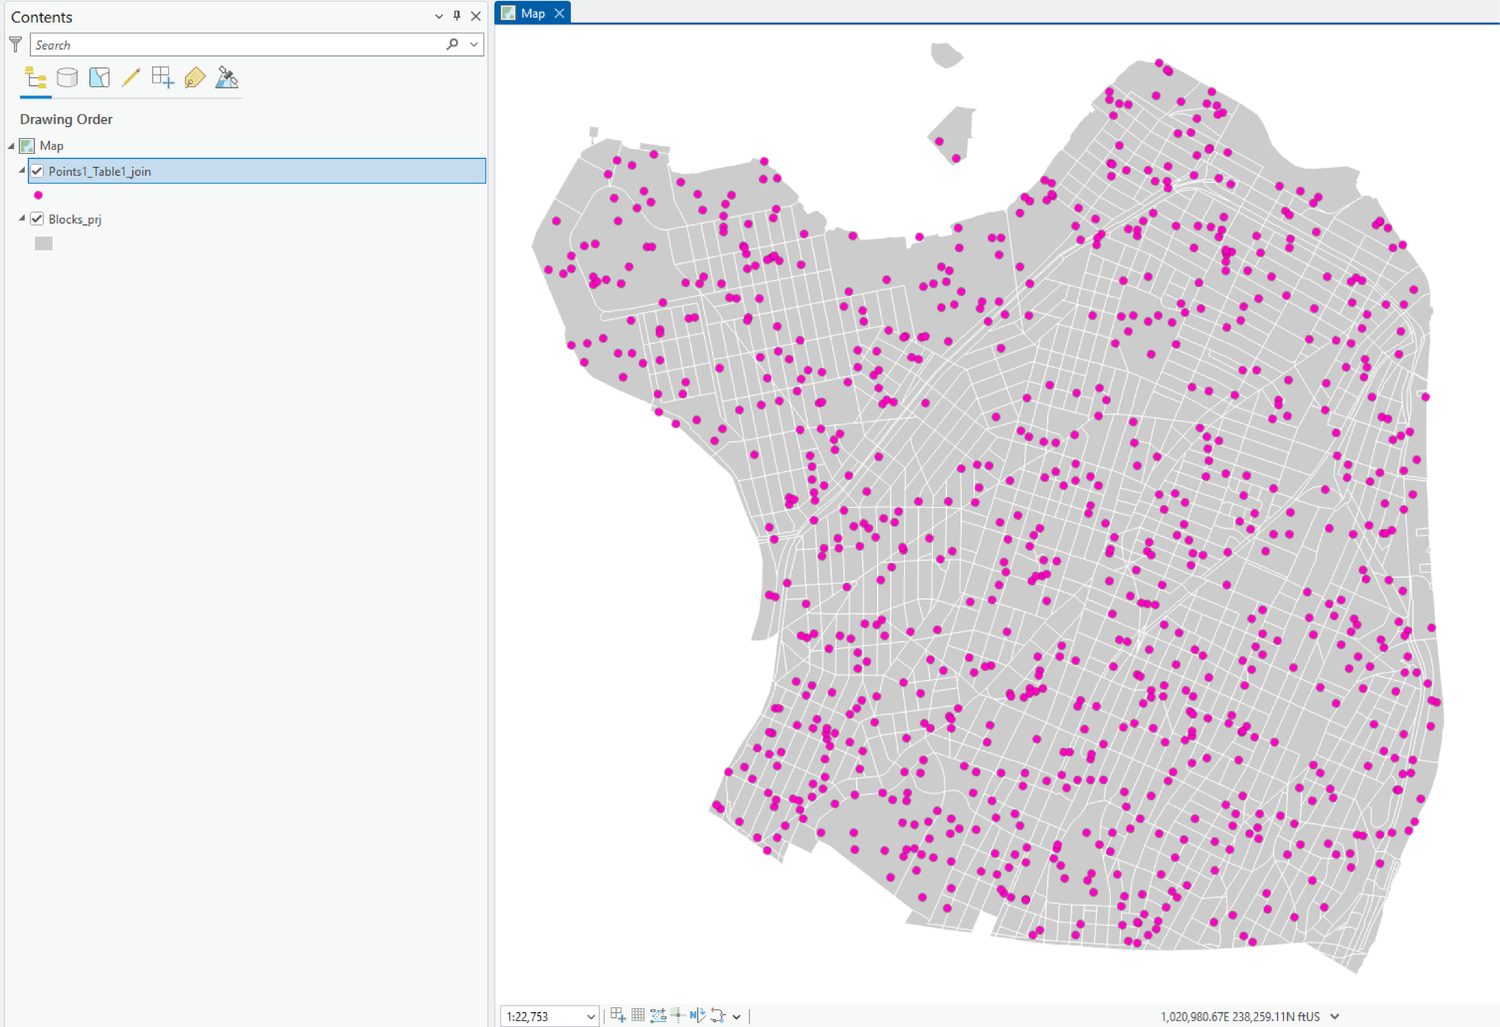
Task: Uncheck visibility of Points1_Table1_join layer
Action: (x=37, y=171)
